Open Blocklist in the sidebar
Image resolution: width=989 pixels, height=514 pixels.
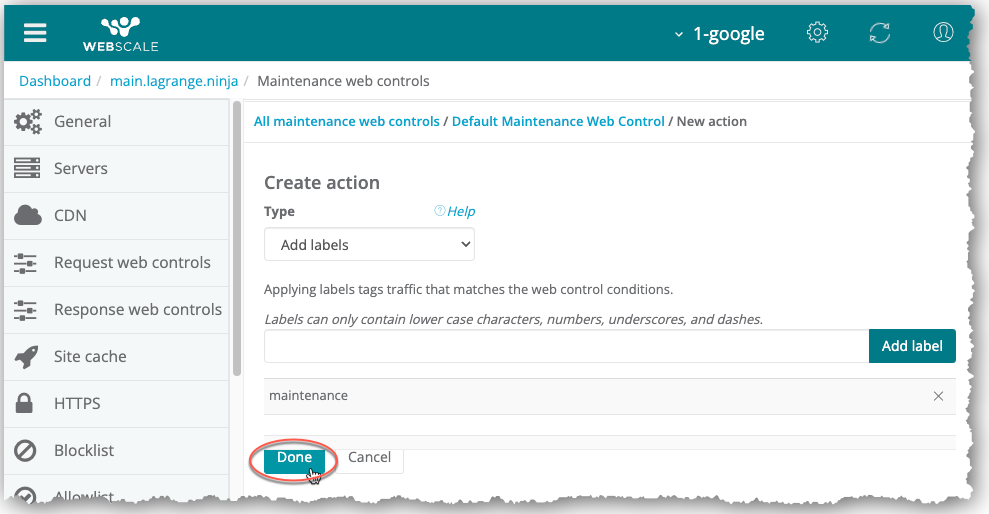84,451
